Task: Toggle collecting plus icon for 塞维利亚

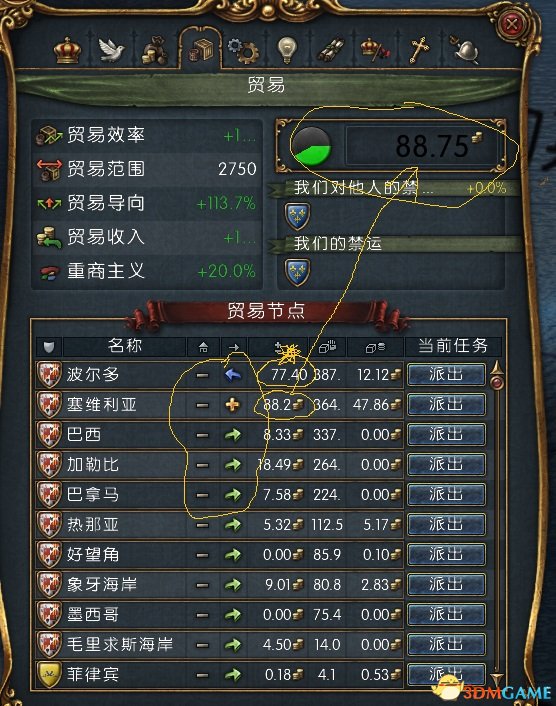Action: 233,405
